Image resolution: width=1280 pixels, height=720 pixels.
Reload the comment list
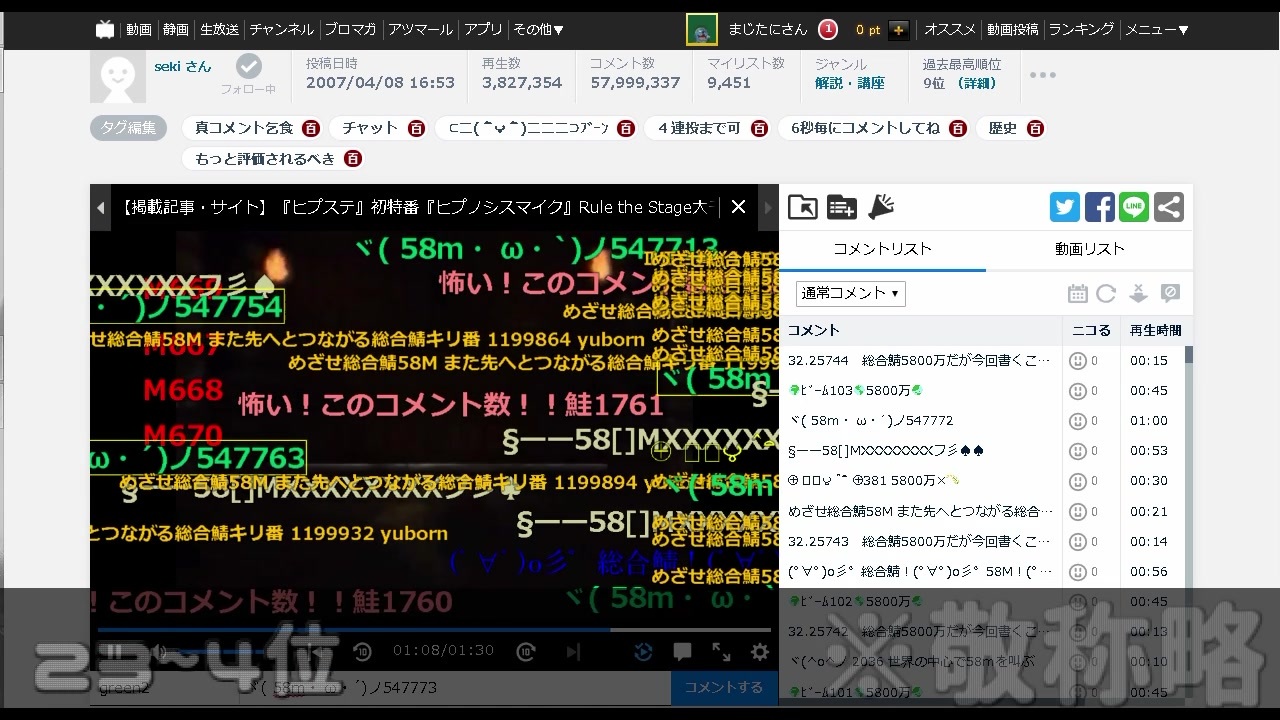1106,293
